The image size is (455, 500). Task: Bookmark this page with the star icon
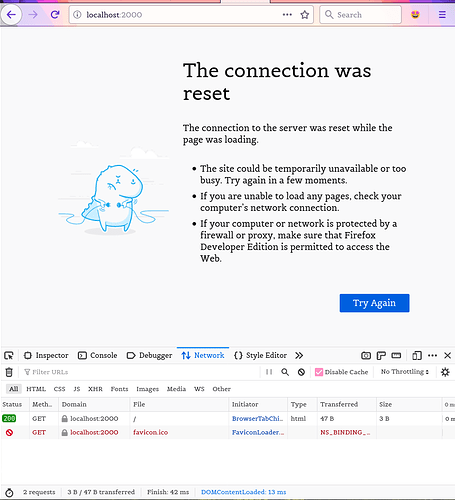[x=304, y=15]
